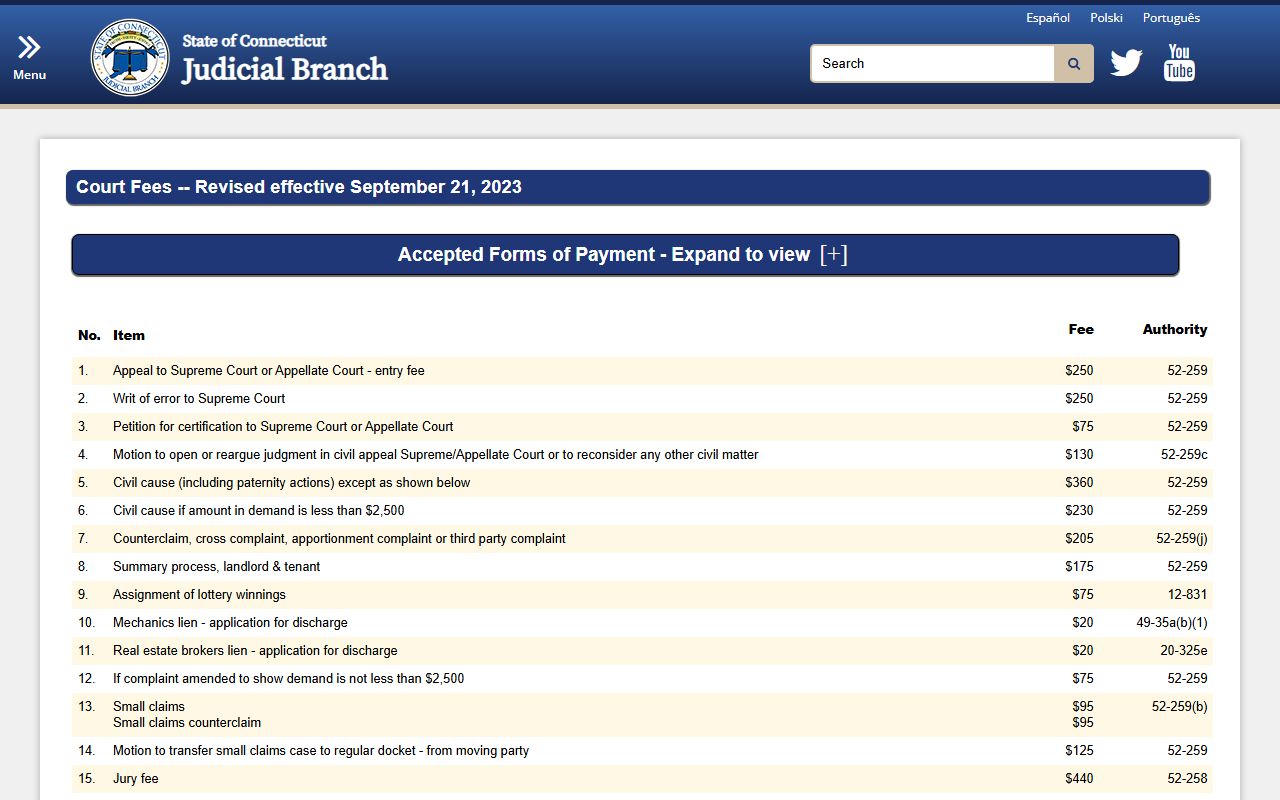Click the Authority column header
Image resolution: width=1280 pixels, height=800 pixels.
tap(1174, 329)
